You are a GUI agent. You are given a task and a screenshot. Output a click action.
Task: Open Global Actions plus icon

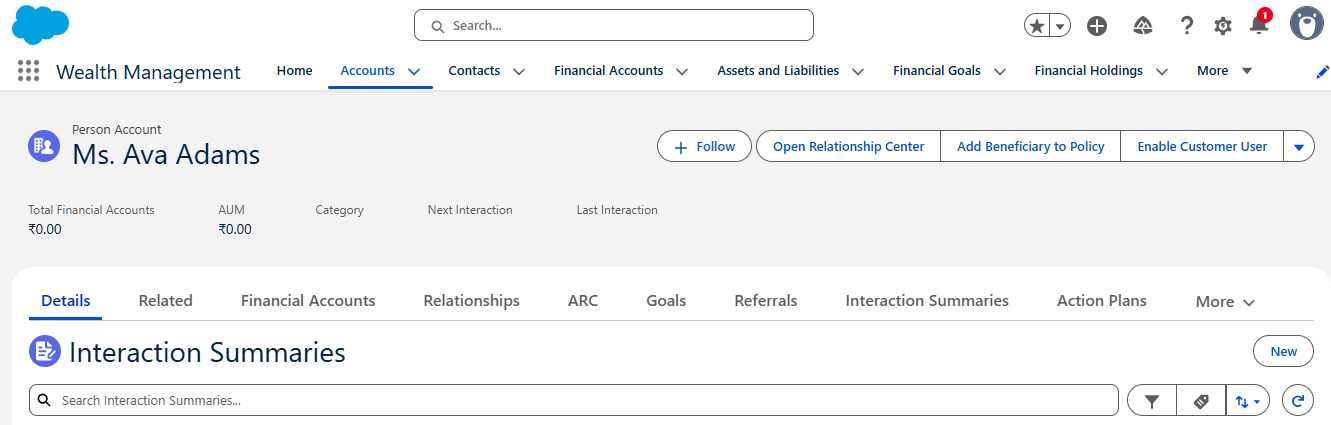(x=1097, y=26)
